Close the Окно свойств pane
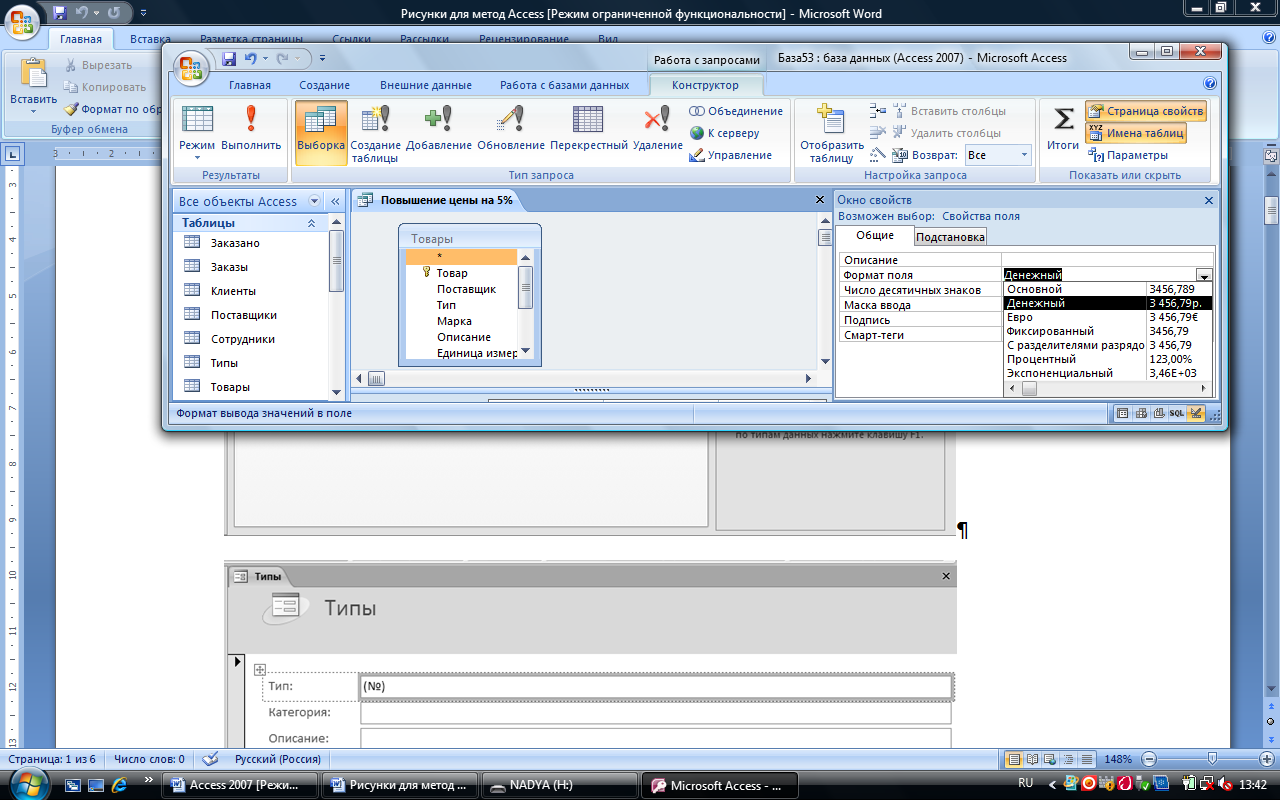1280x800 pixels. tap(1209, 201)
